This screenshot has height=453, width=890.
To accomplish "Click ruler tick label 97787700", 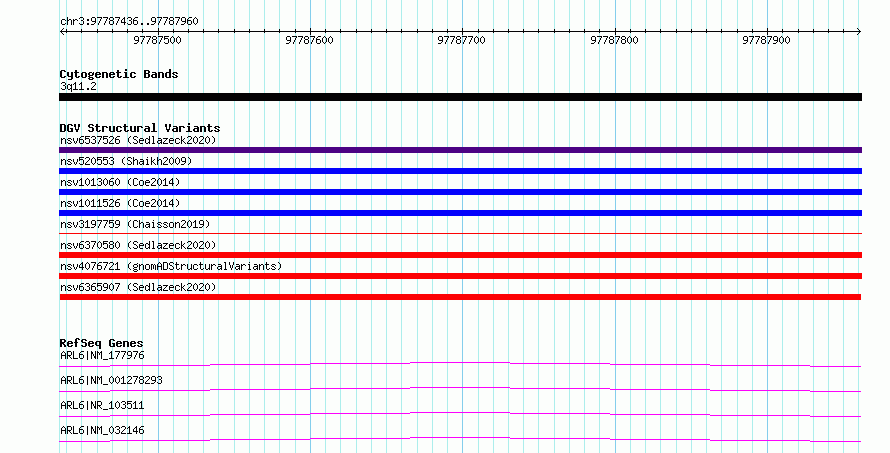I will coord(461,40).
